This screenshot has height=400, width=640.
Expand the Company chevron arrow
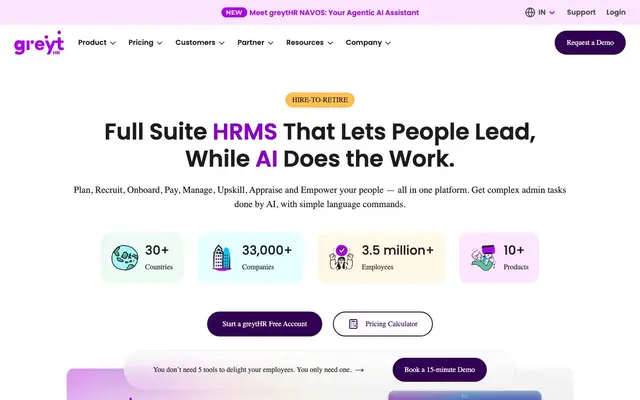click(388, 43)
